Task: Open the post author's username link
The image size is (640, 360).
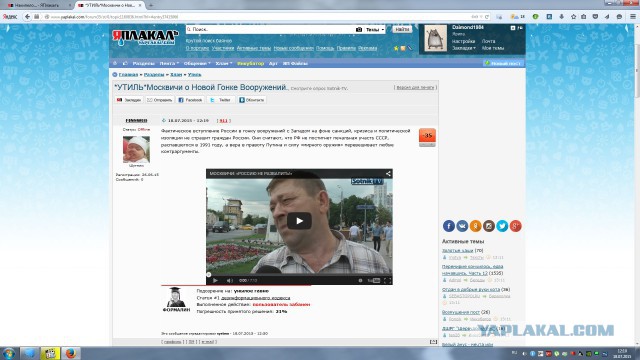Action: (136, 120)
